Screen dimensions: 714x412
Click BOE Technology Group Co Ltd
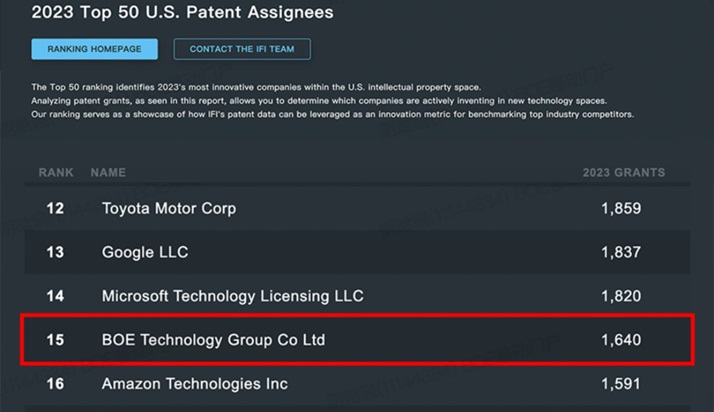coord(214,340)
